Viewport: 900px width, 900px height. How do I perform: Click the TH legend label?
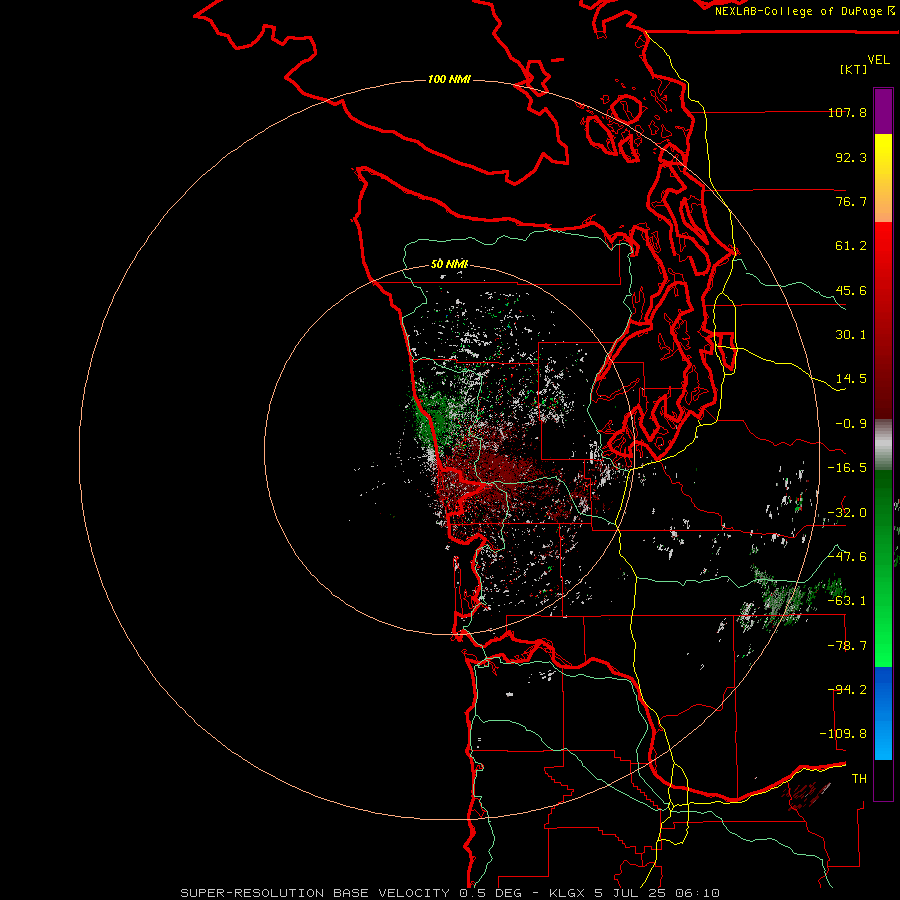(x=859, y=779)
